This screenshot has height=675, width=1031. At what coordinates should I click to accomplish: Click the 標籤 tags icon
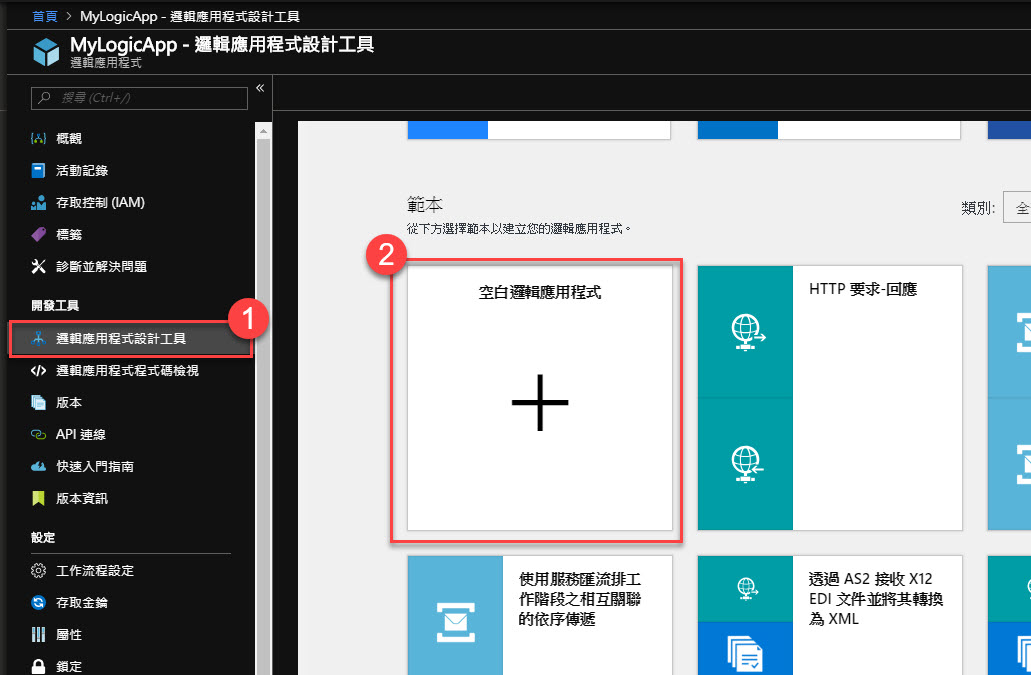click(x=38, y=235)
